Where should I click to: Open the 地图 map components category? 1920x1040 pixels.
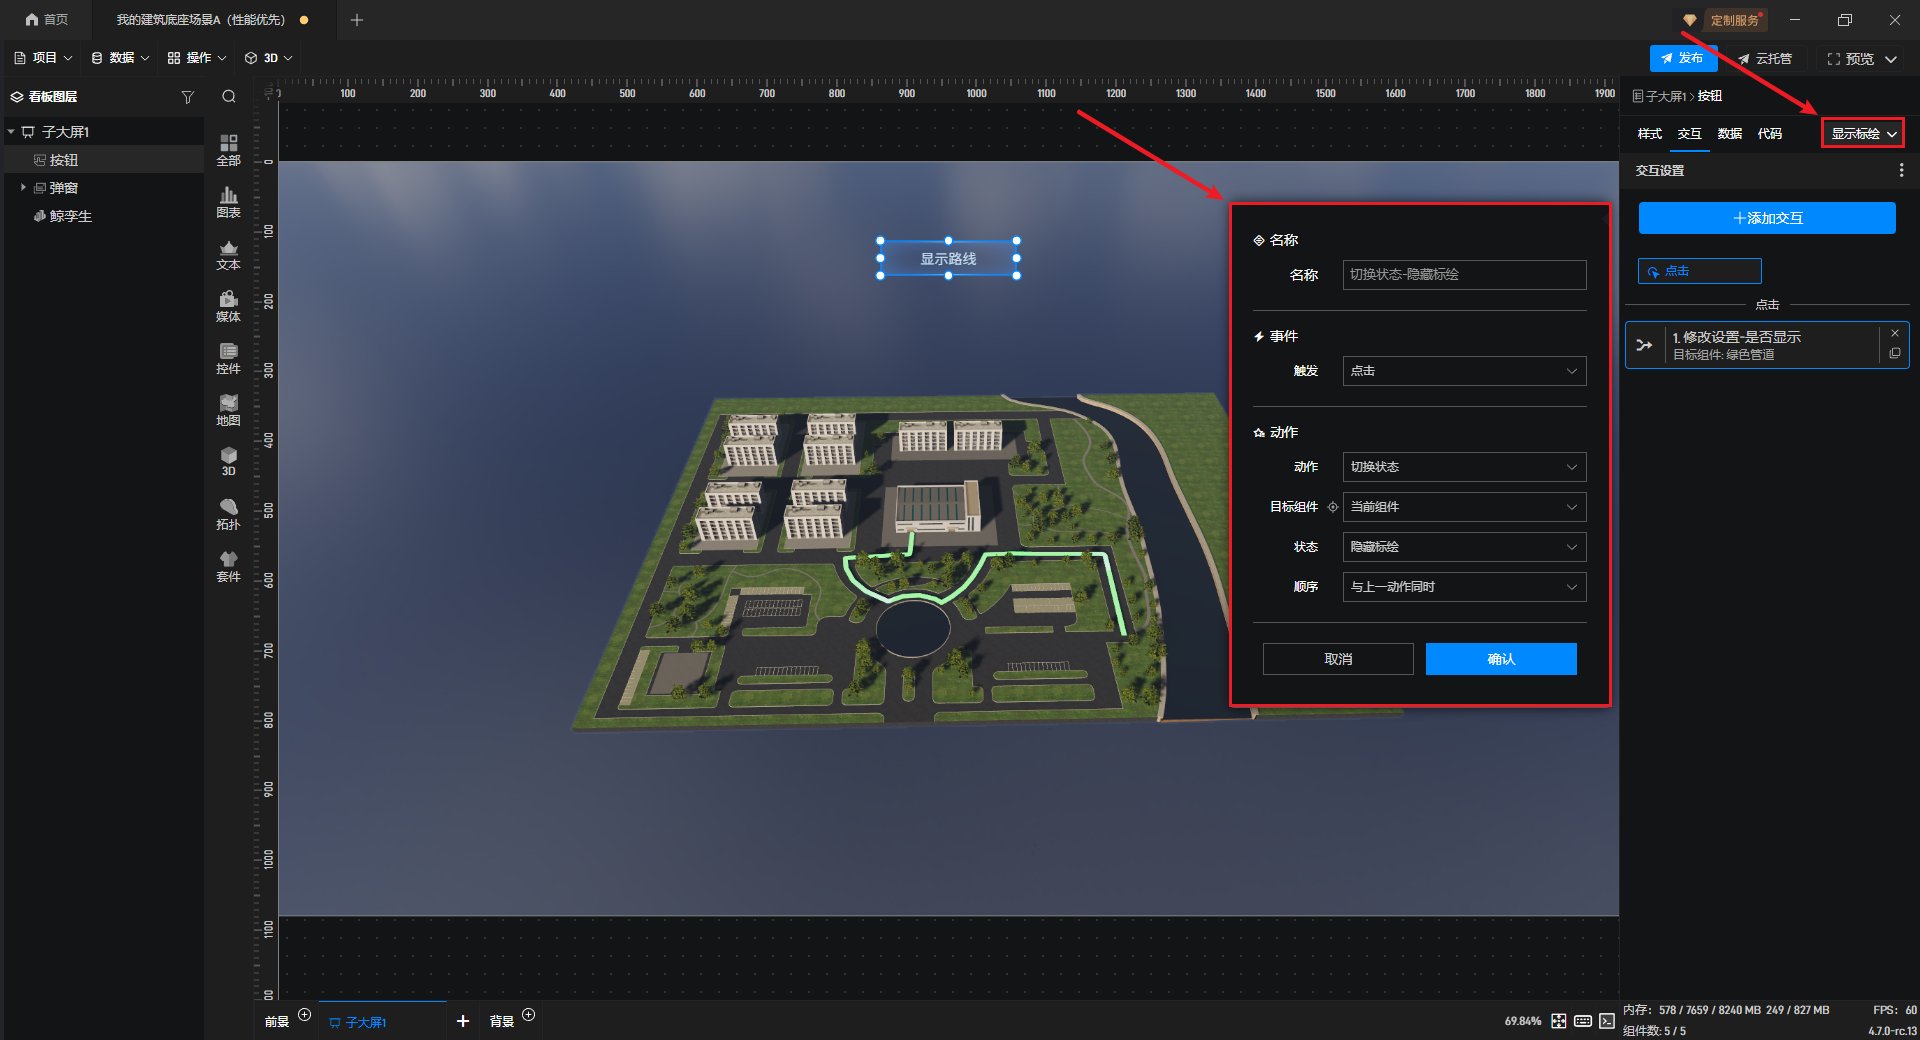[x=228, y=409]
